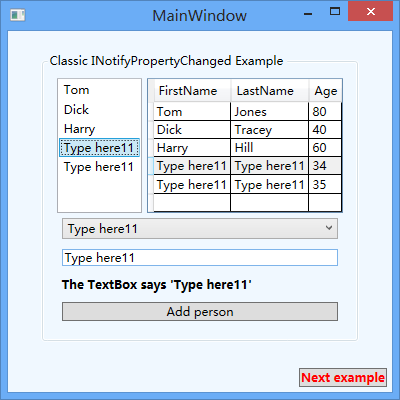Open the Type here11 combo box arrow

coord(329,228)
